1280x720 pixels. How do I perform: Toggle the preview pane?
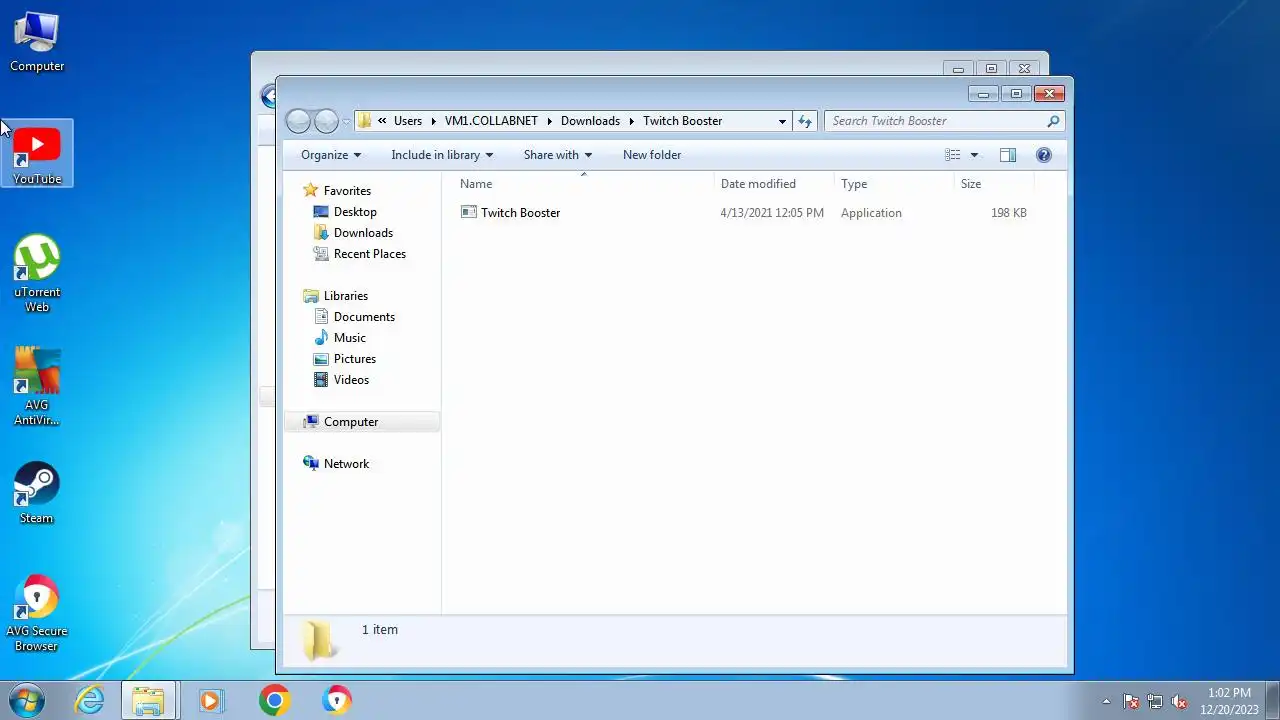click(x=1008, y=155)
